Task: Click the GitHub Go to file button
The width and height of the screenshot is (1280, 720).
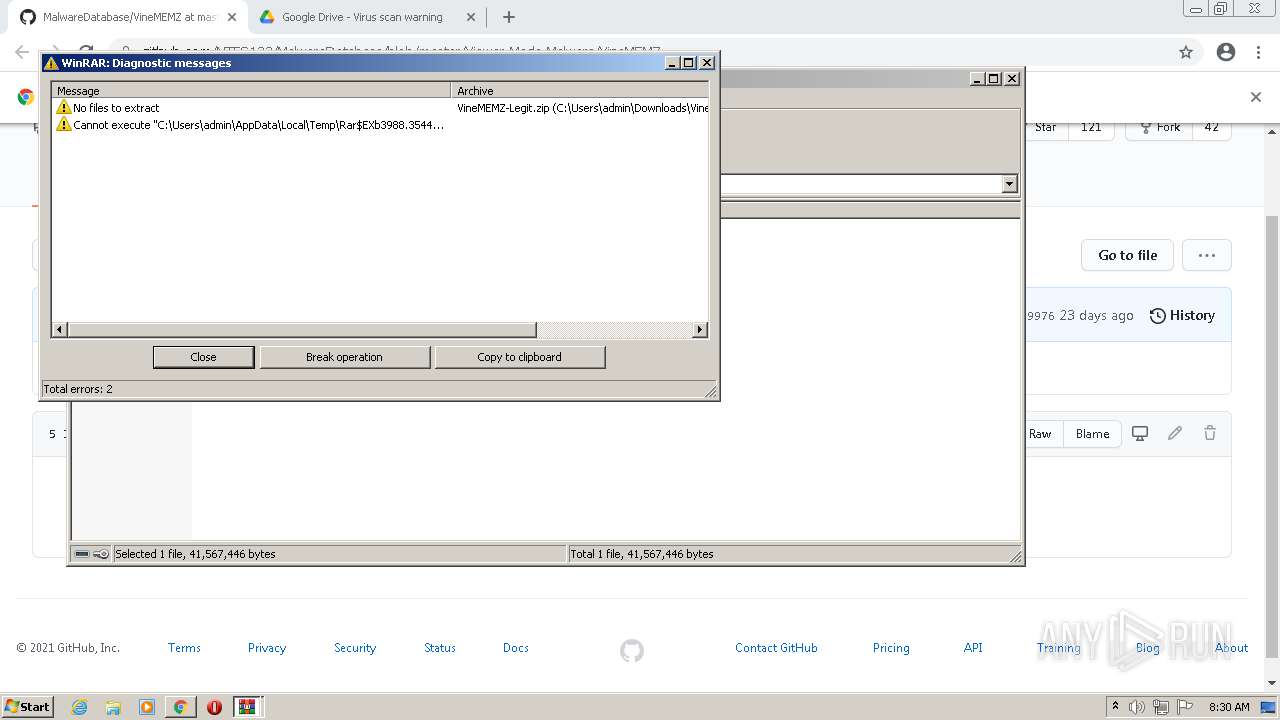Action: [x=1127, y=255]
